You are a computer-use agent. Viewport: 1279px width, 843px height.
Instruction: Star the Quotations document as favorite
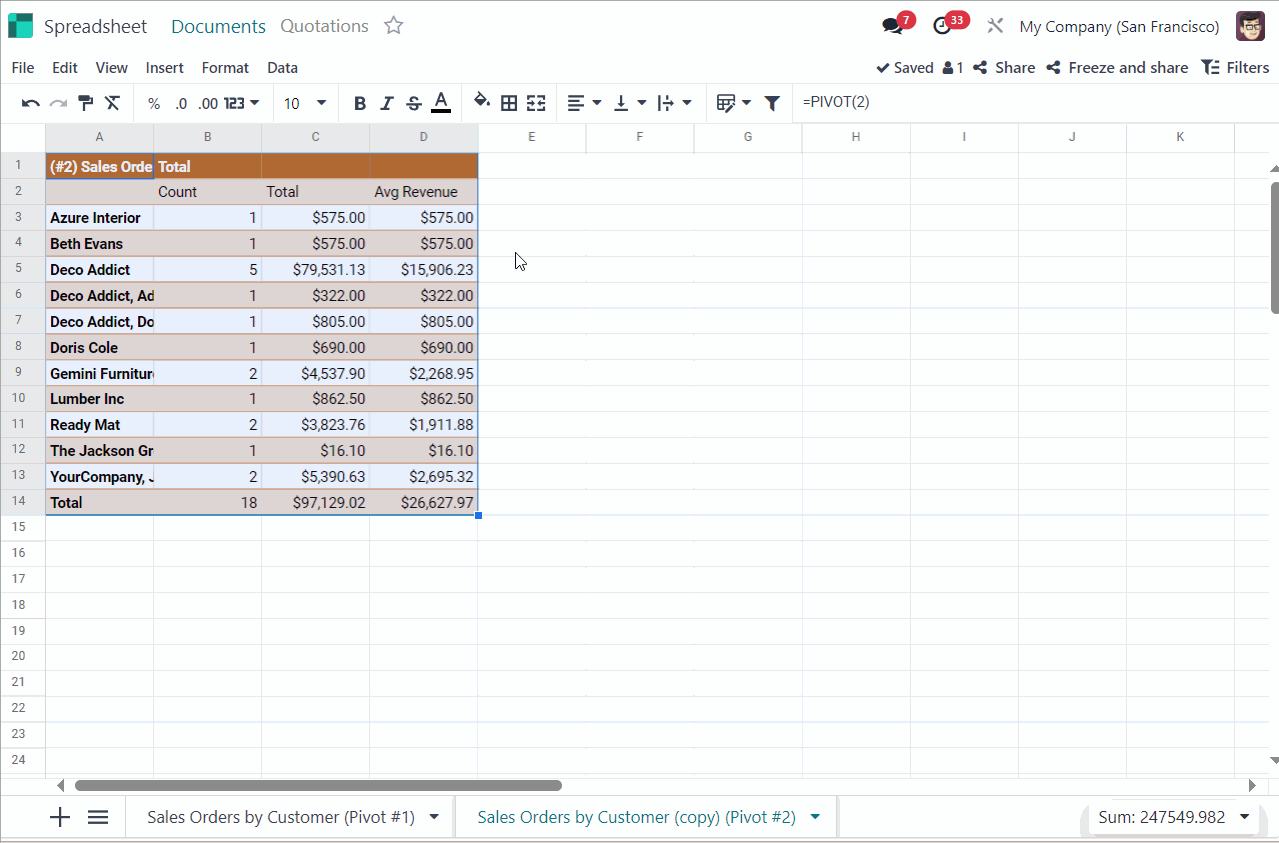point(394,26)
